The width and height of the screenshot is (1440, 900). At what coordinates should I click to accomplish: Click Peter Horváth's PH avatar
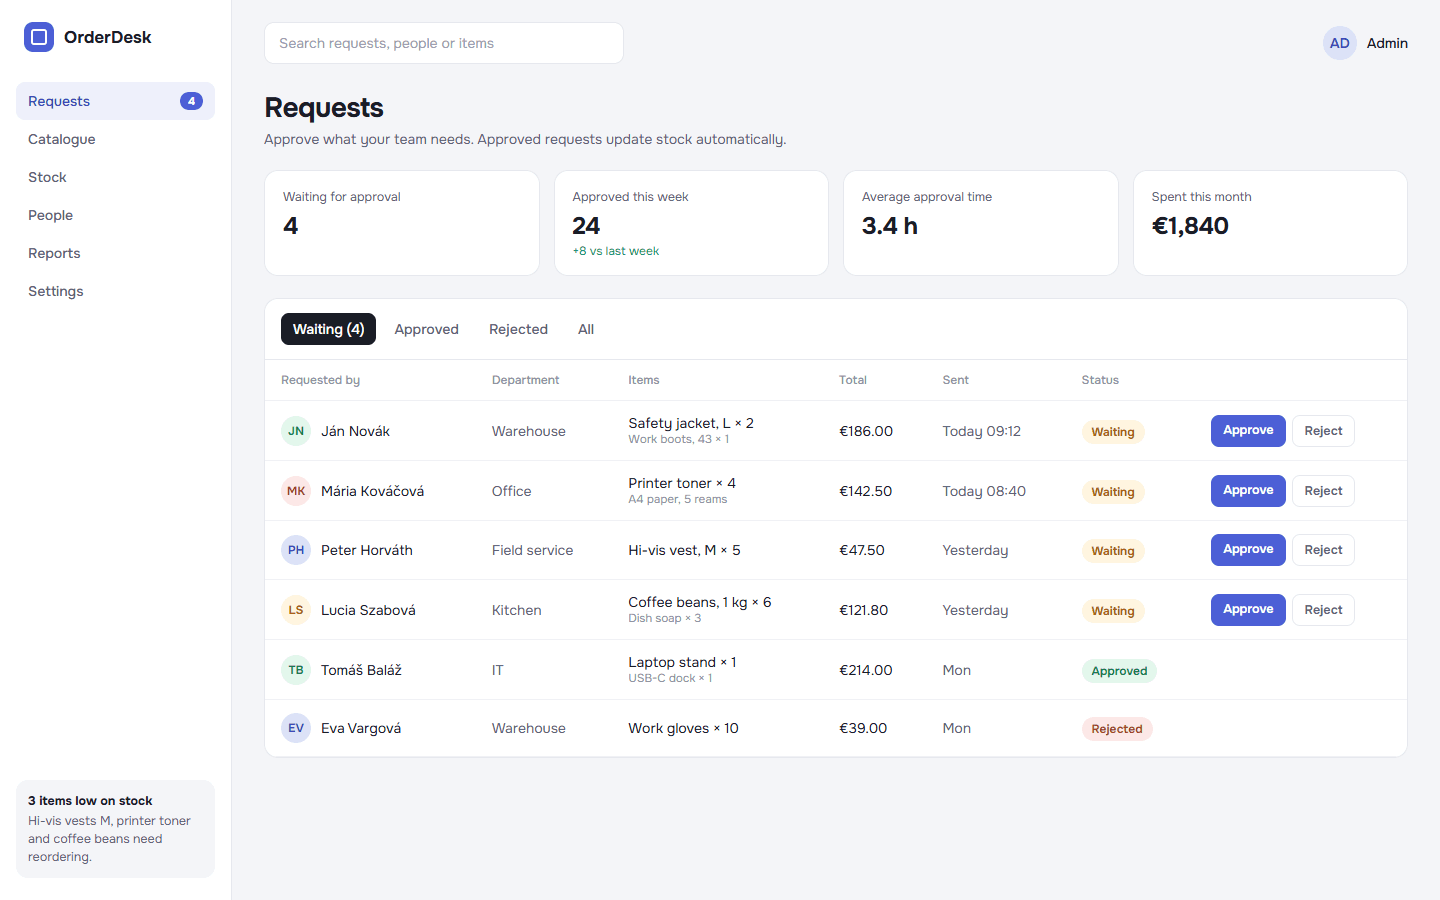click(x=296, y=550)
